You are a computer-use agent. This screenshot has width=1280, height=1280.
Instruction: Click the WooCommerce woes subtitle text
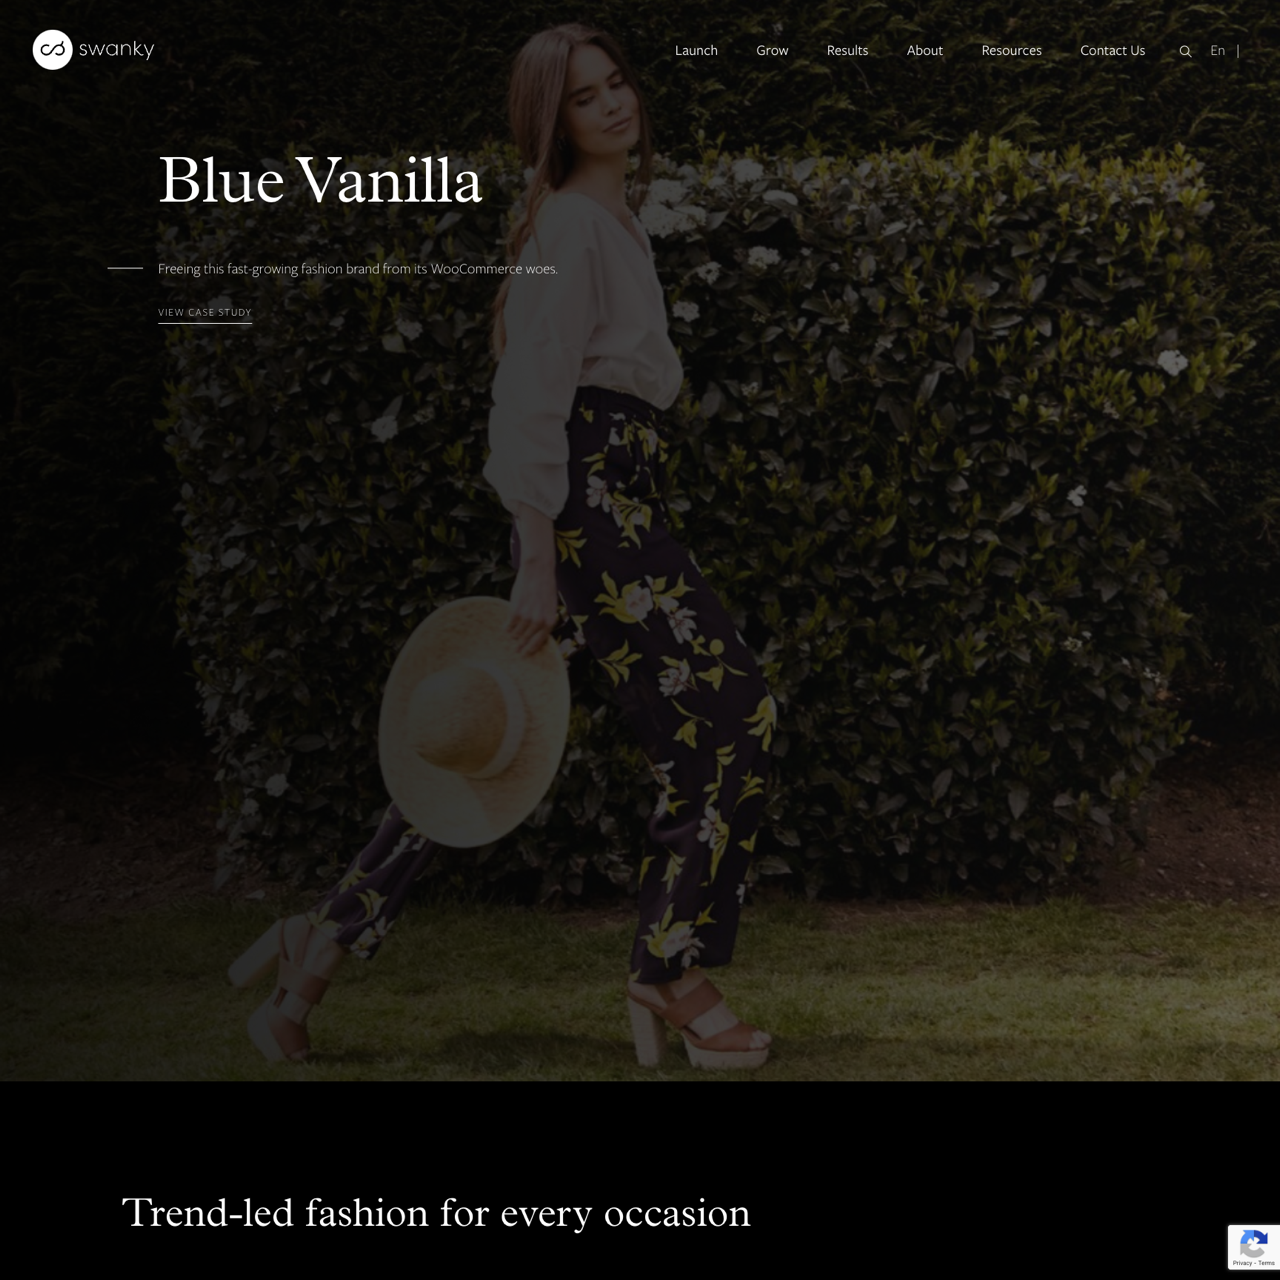[358, 269]
